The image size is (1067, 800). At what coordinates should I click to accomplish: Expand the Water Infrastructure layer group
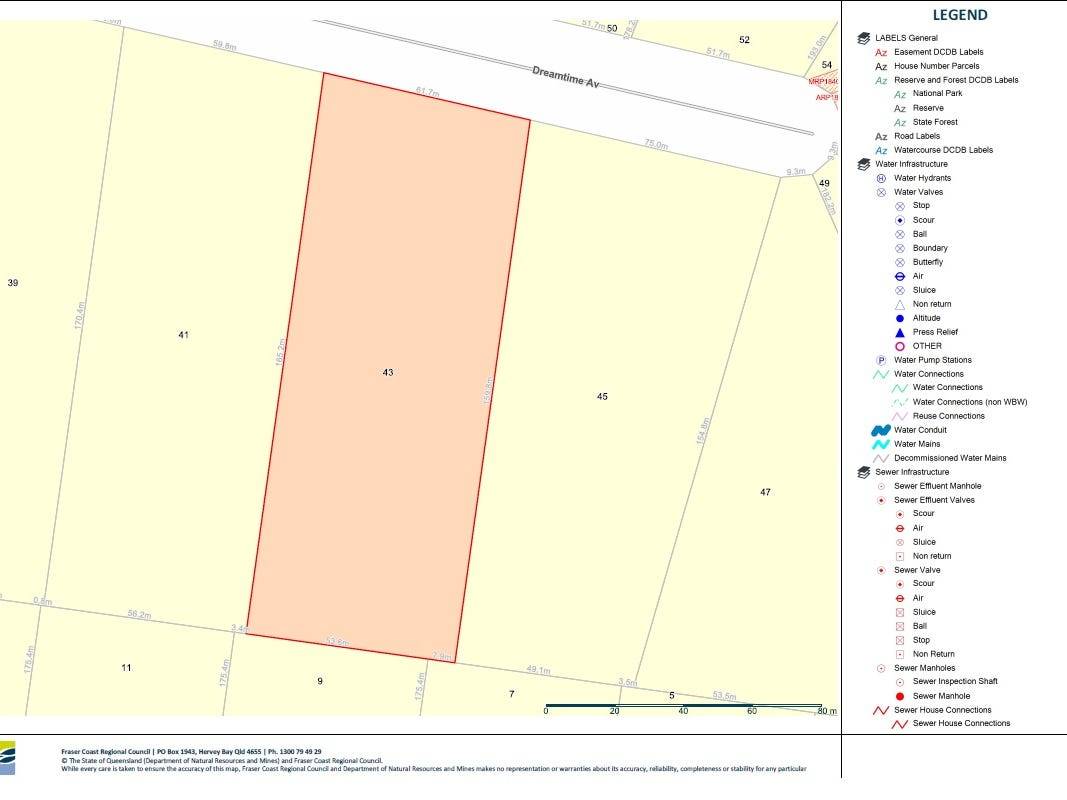pos(864,164)
